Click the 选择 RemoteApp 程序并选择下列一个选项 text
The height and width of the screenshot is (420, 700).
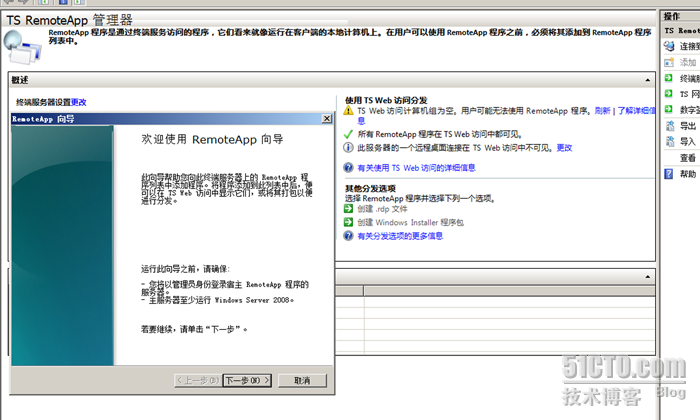420,199
